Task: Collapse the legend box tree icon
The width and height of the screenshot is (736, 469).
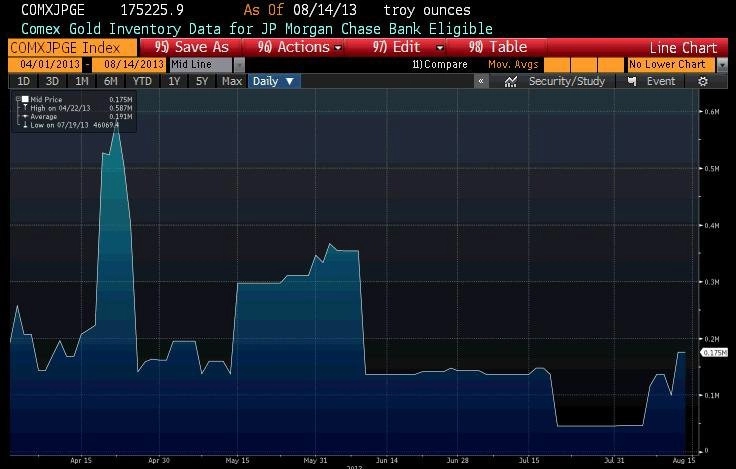Action: coord(18,99)
